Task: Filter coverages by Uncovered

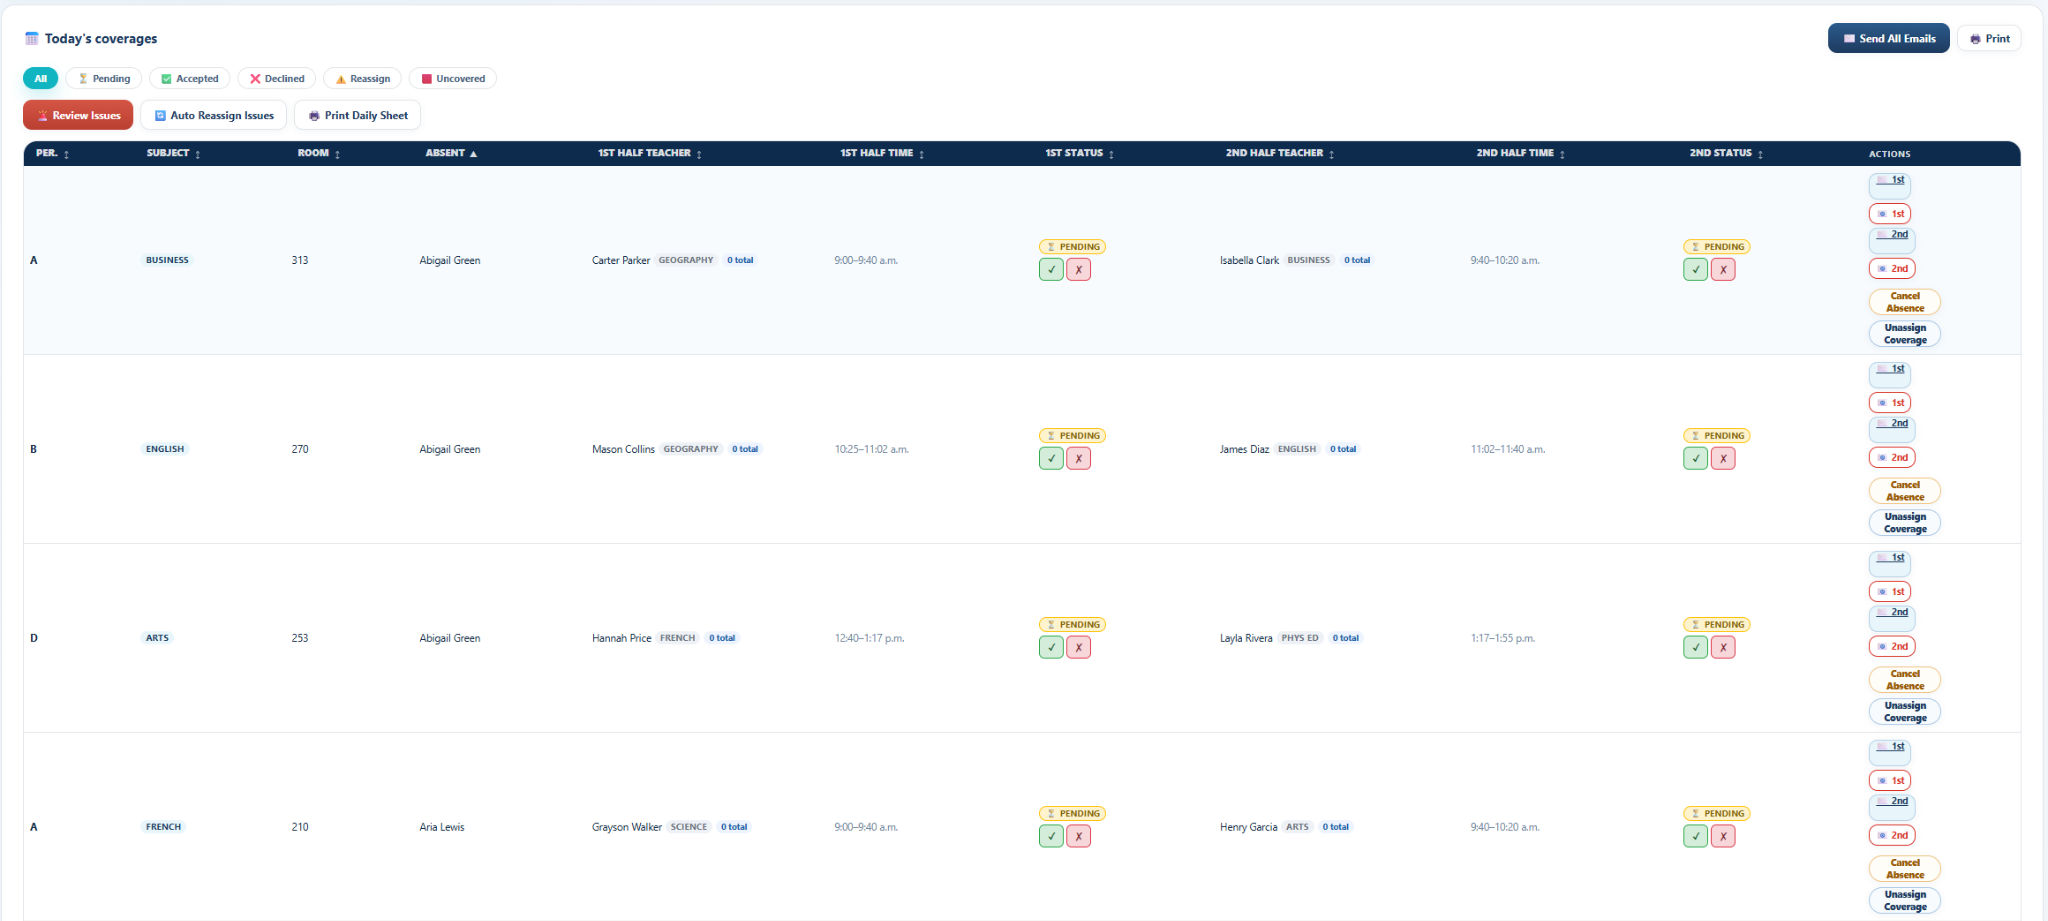Action: [453, 78]
